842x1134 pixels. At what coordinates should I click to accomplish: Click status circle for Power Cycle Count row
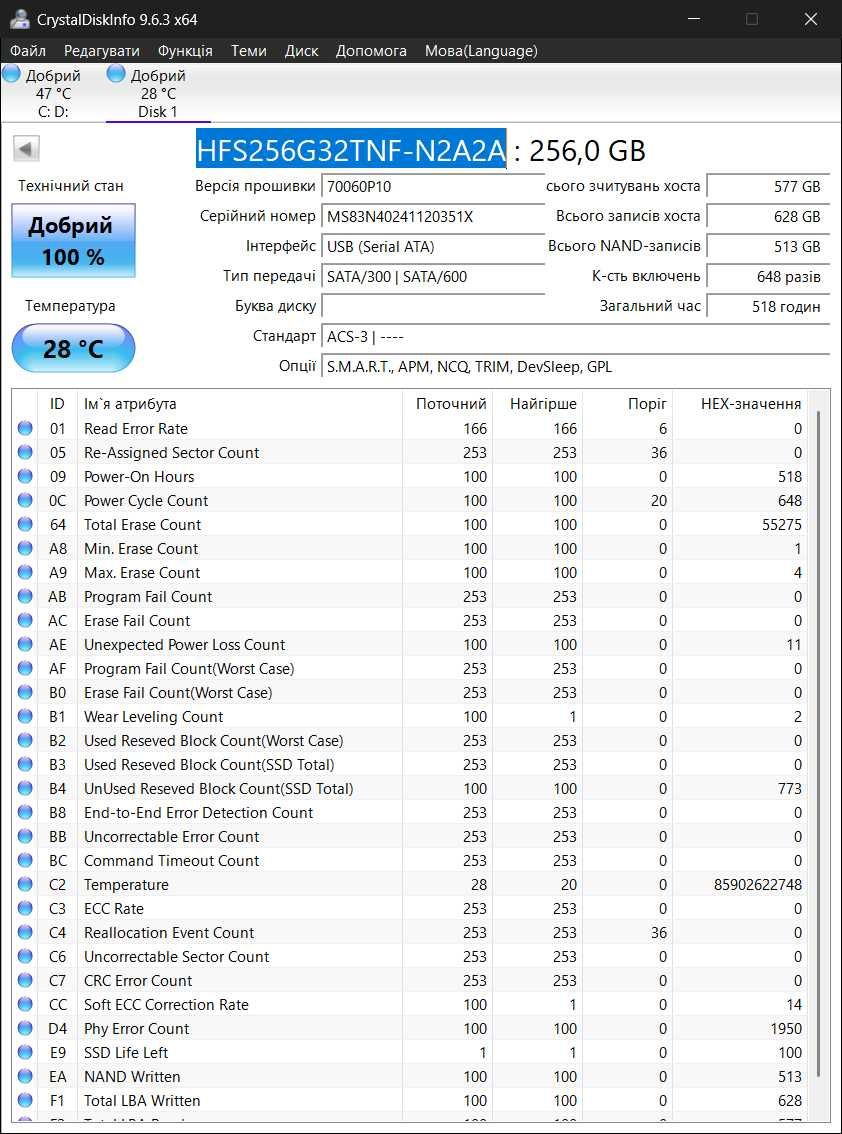tap(25, 500)
